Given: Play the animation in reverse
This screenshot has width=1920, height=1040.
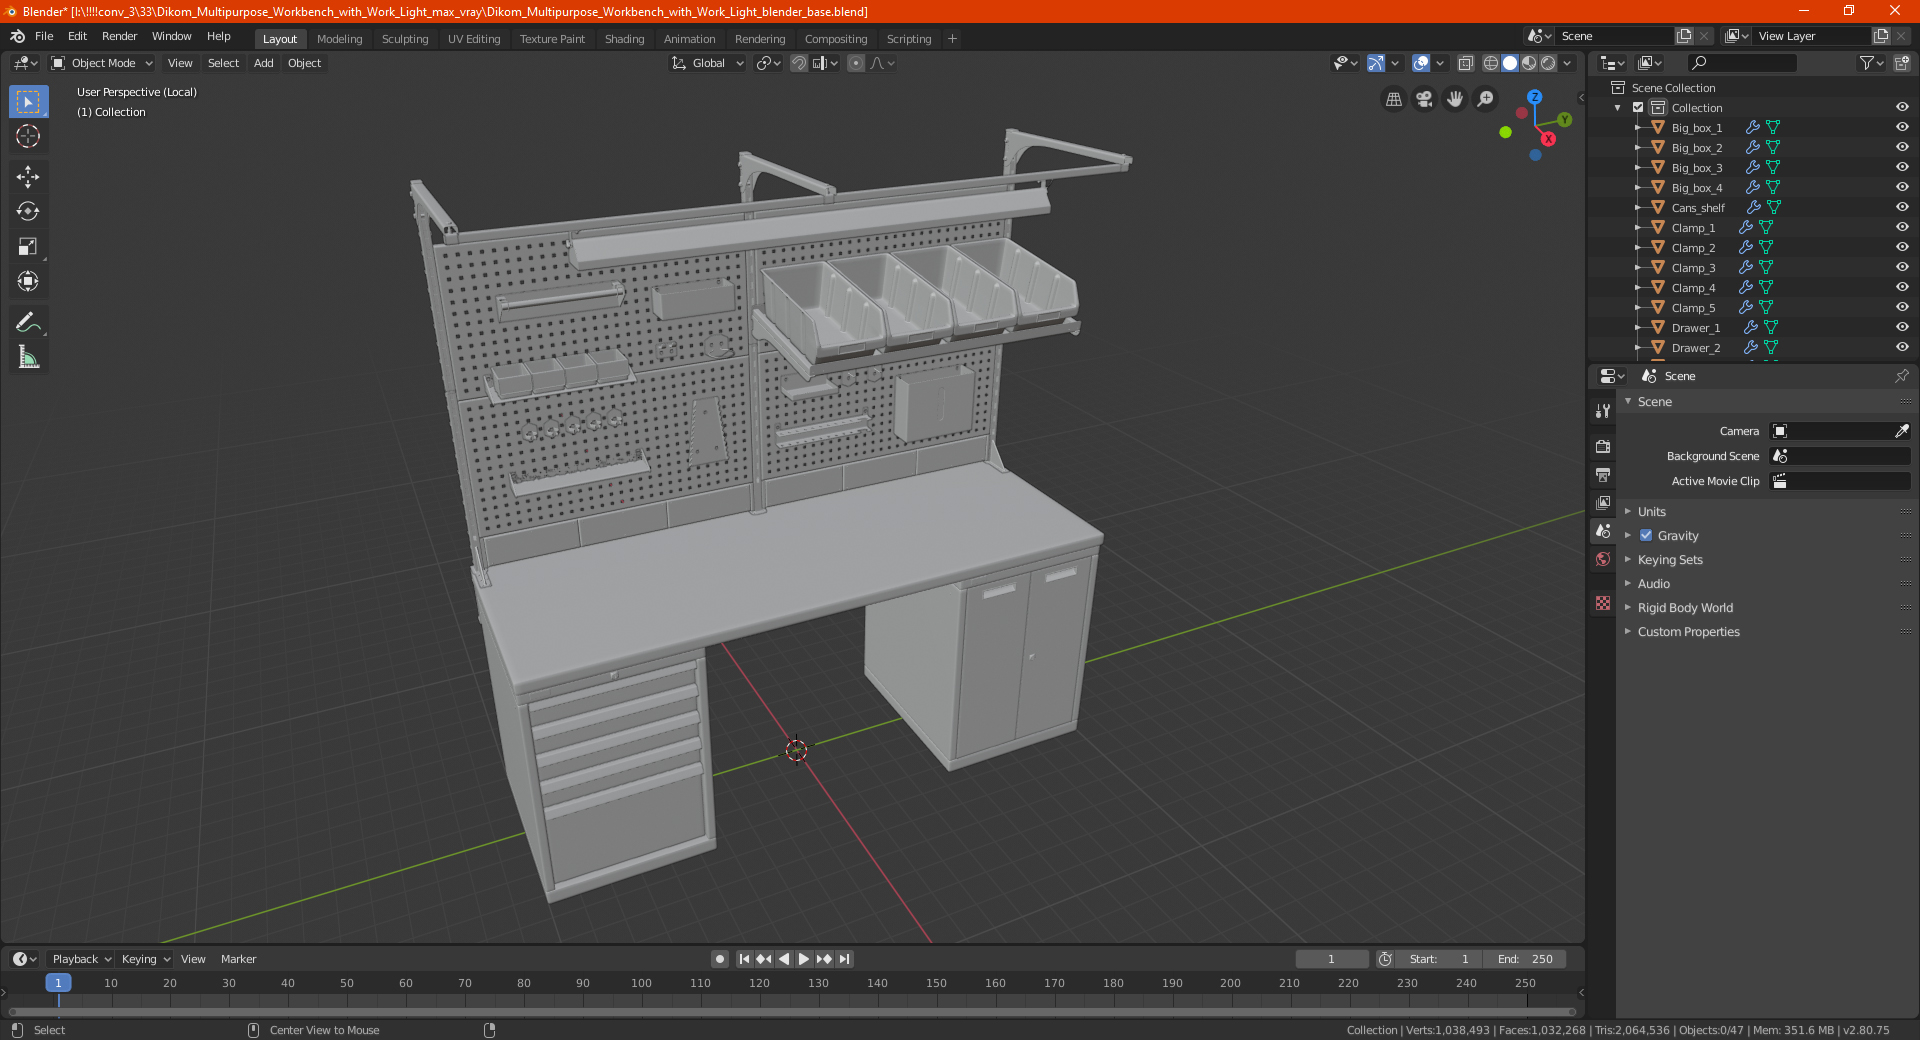Looking at the screenshot, I should 784,959.
